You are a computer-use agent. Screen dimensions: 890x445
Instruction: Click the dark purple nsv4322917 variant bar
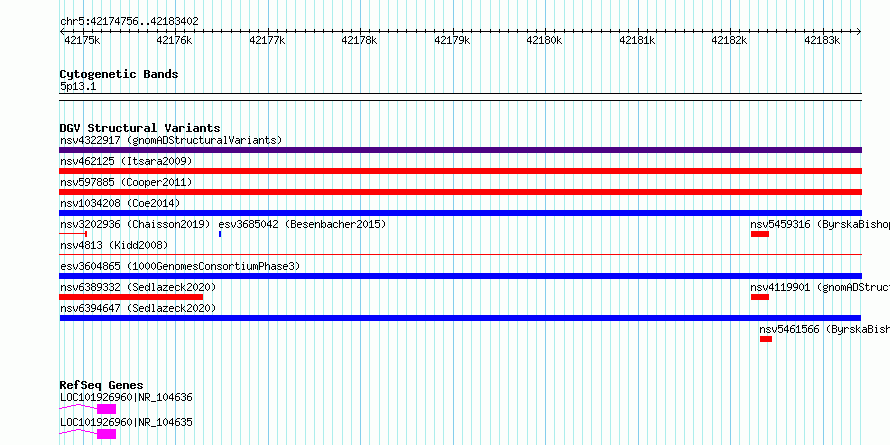coord(460,150)
